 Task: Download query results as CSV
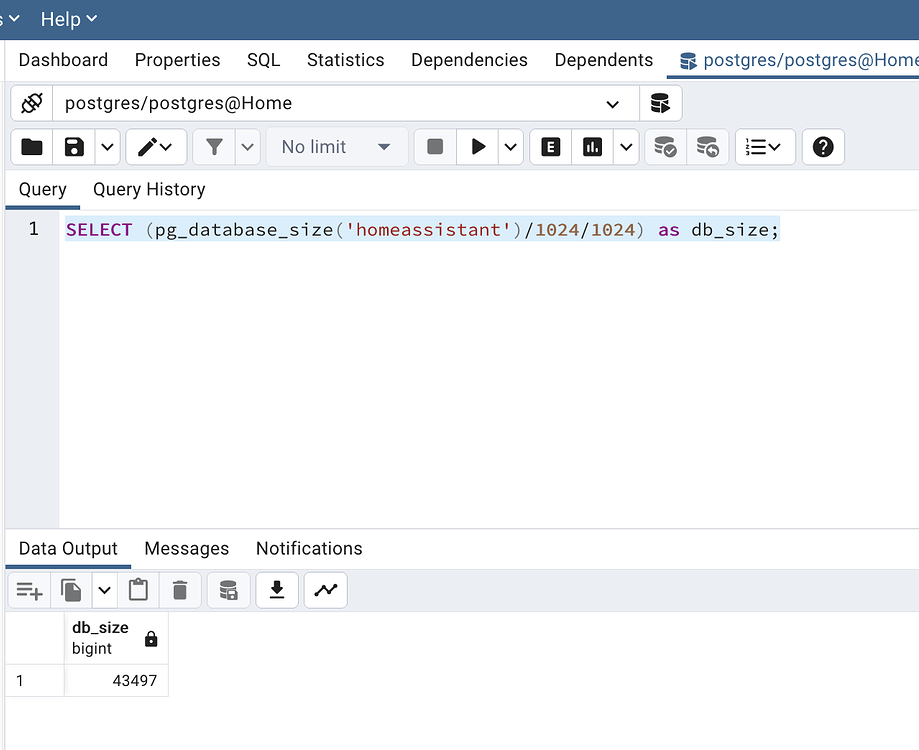click(x=277, y=590)
